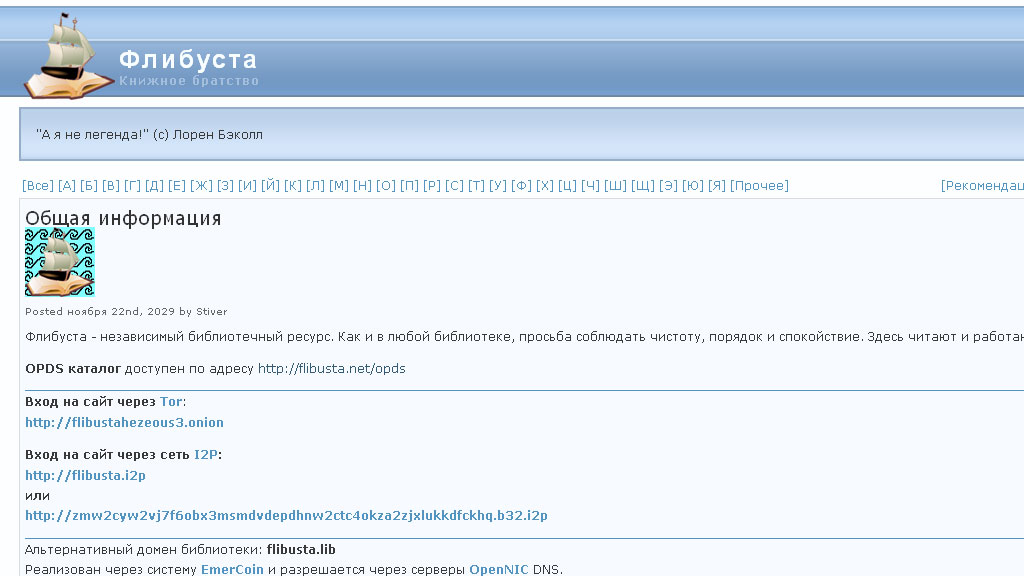Select letter [А] in alphabet index

(67, 186)
